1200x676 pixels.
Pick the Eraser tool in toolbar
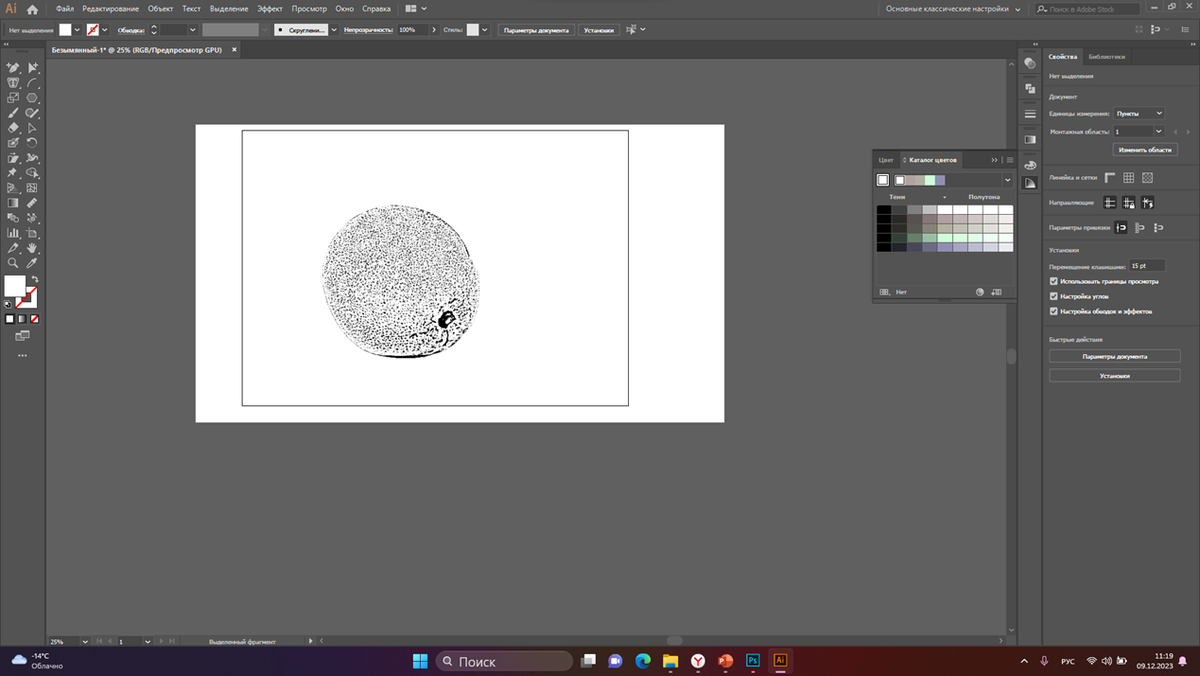(13, 128)
